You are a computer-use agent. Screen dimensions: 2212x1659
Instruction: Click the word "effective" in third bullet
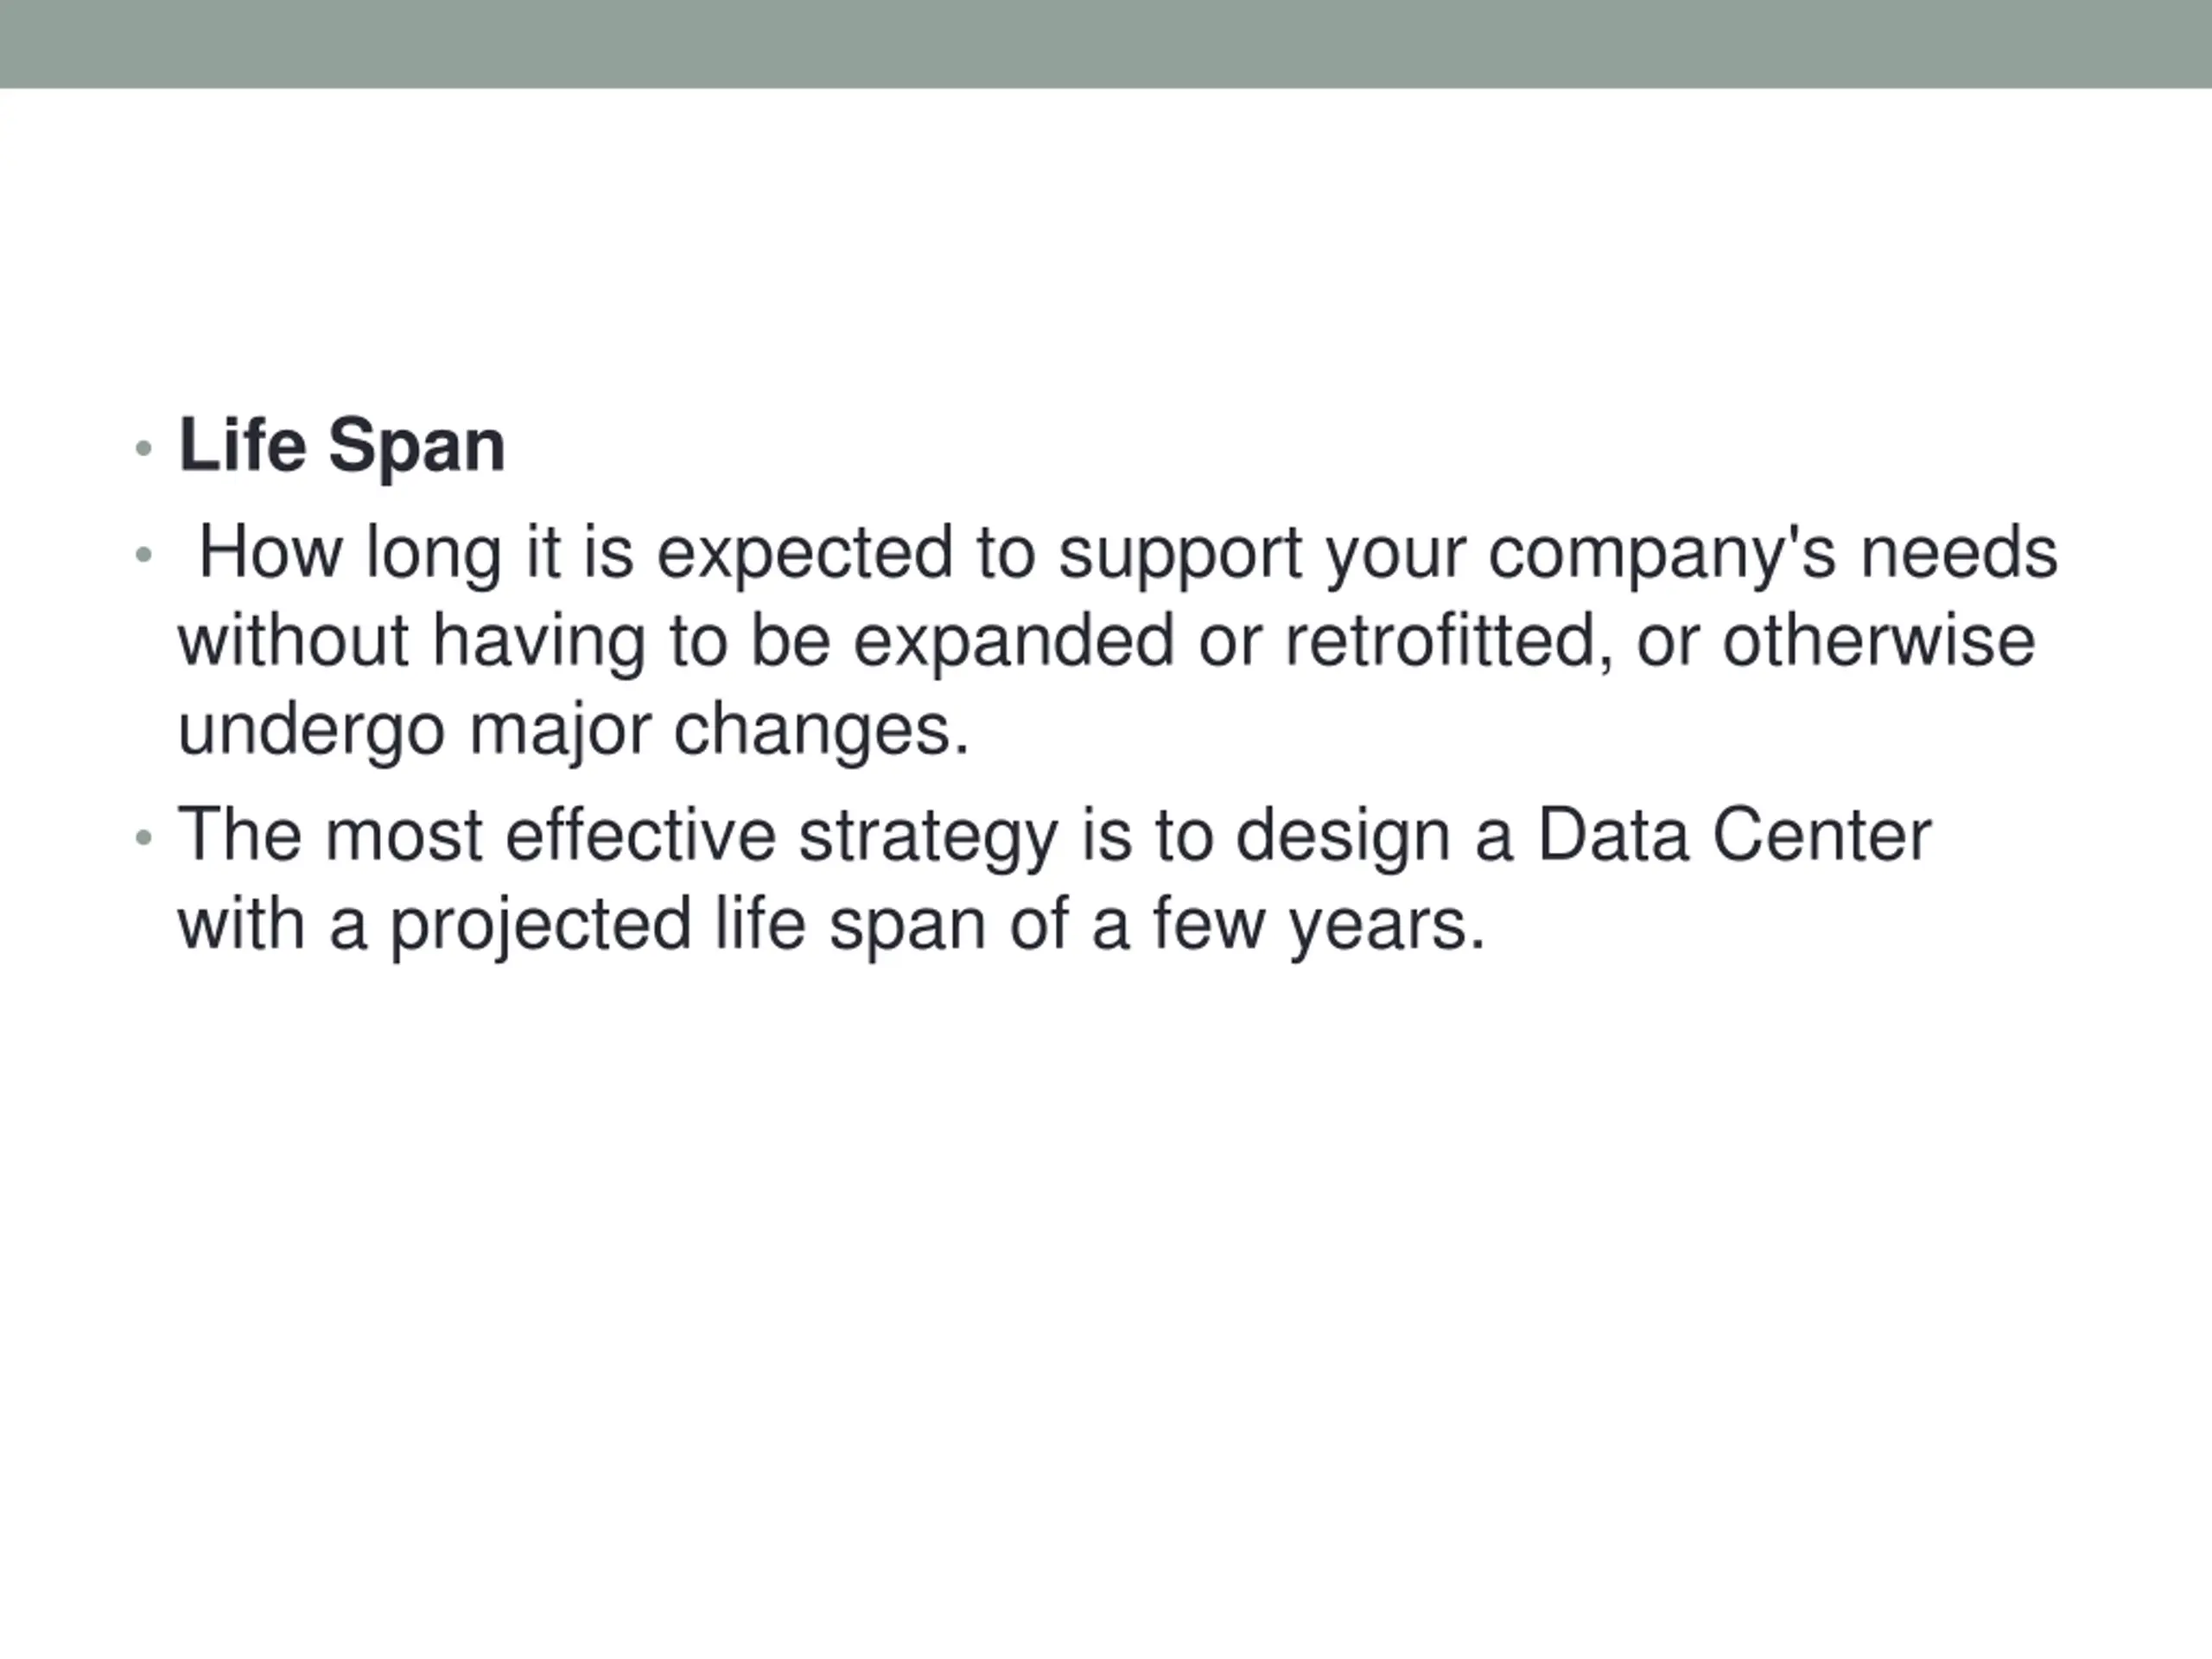click(640, 835)
